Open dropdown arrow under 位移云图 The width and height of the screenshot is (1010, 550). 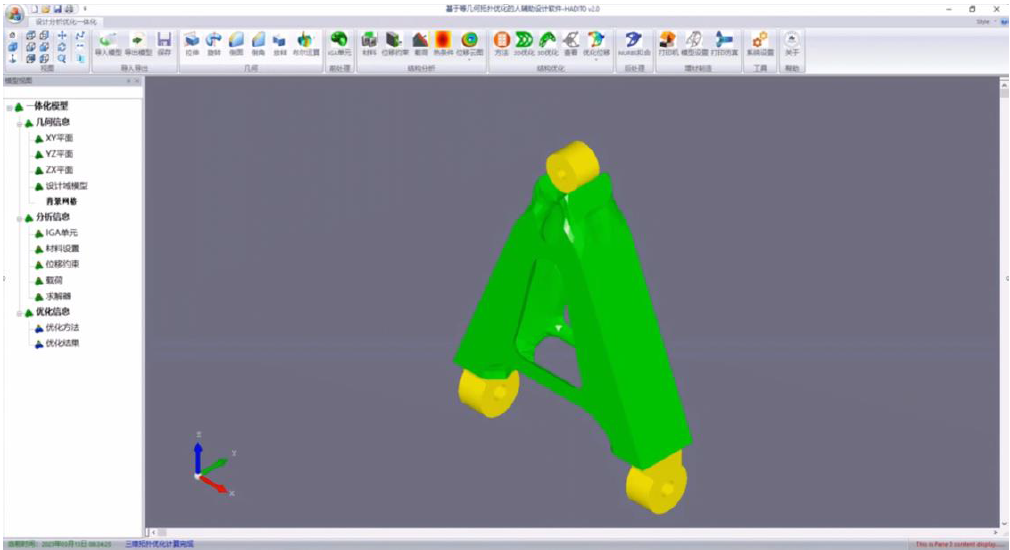470,59
